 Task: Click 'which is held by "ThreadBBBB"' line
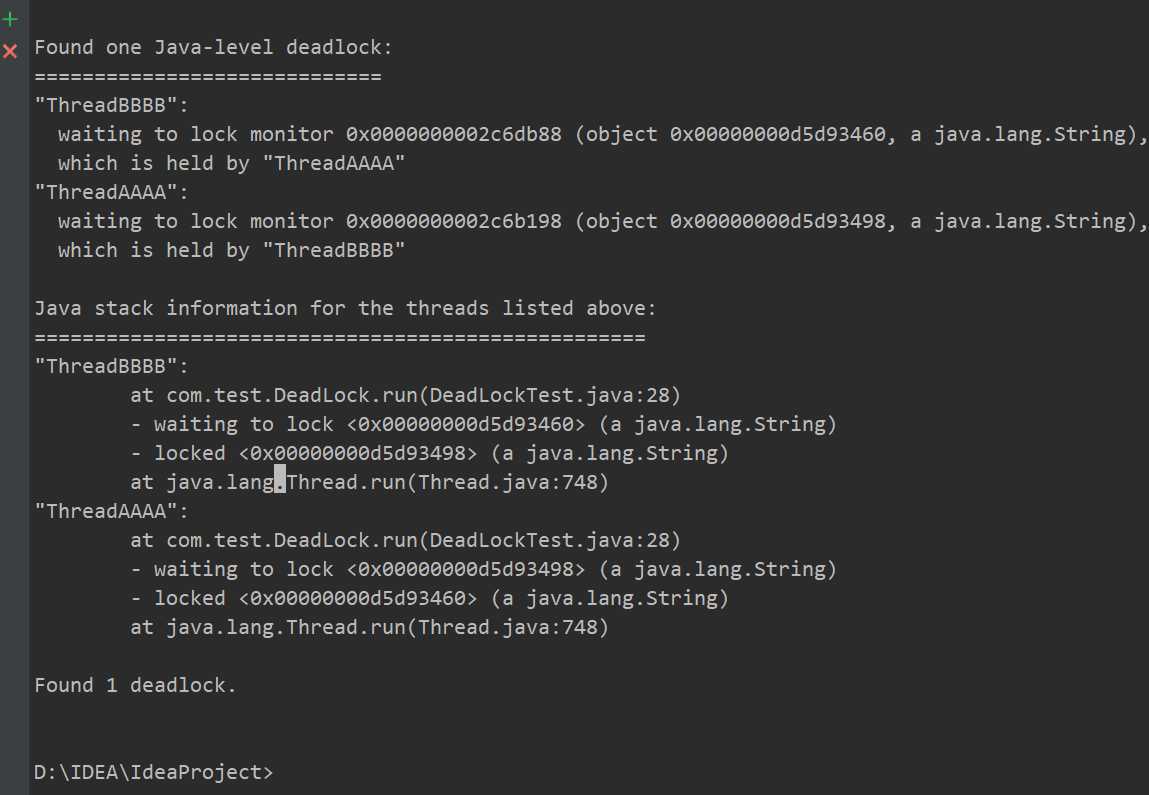click(x=232, y=251)
